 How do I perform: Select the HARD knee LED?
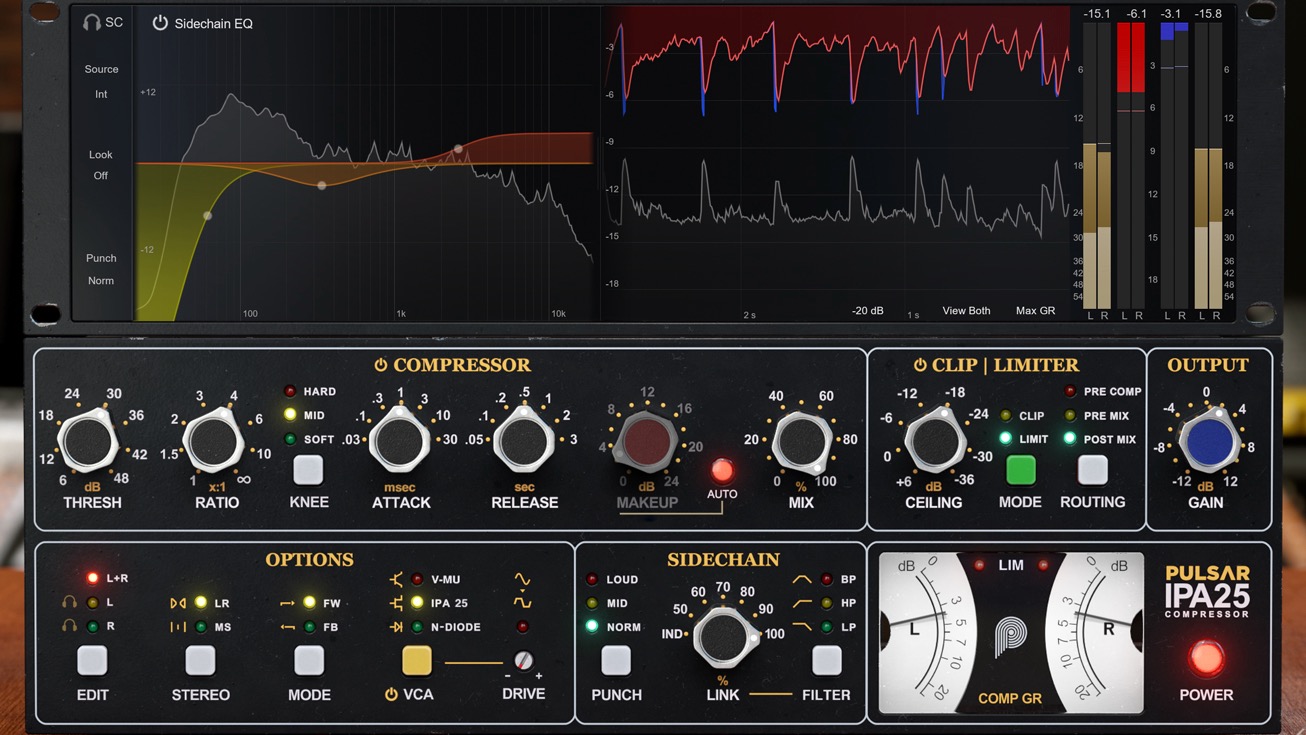pos(290,392)
